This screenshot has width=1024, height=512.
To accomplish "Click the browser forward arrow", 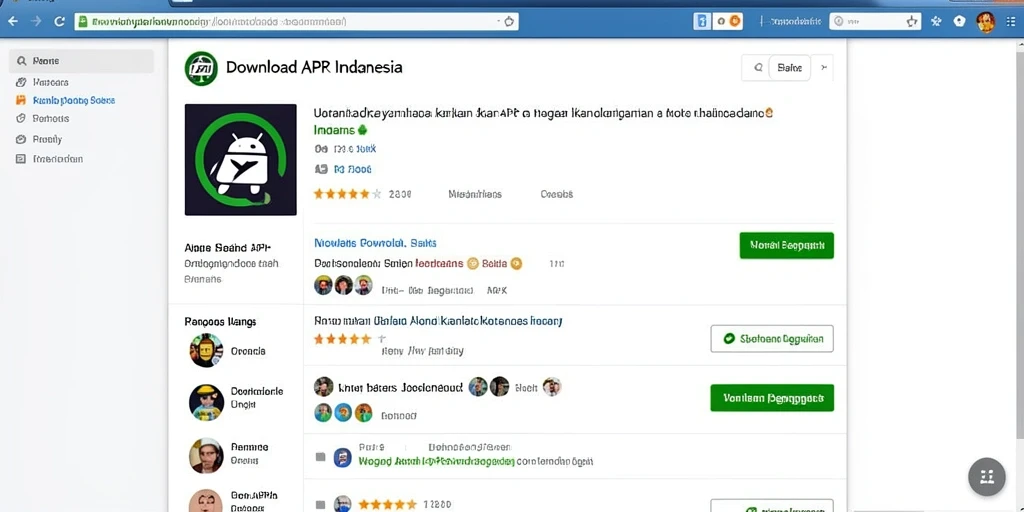I will point(37,22).
